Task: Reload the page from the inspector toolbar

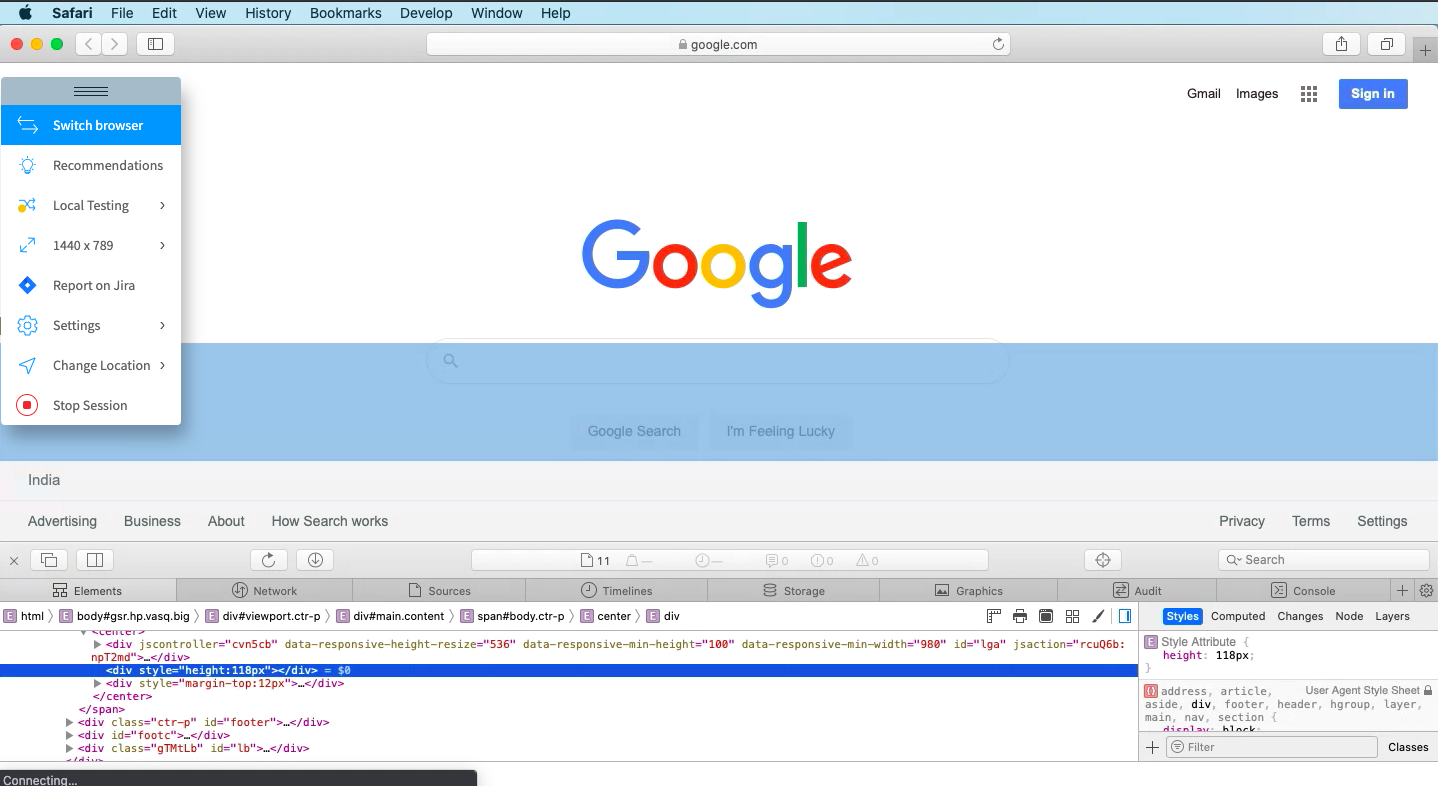Action: [268, 560]
